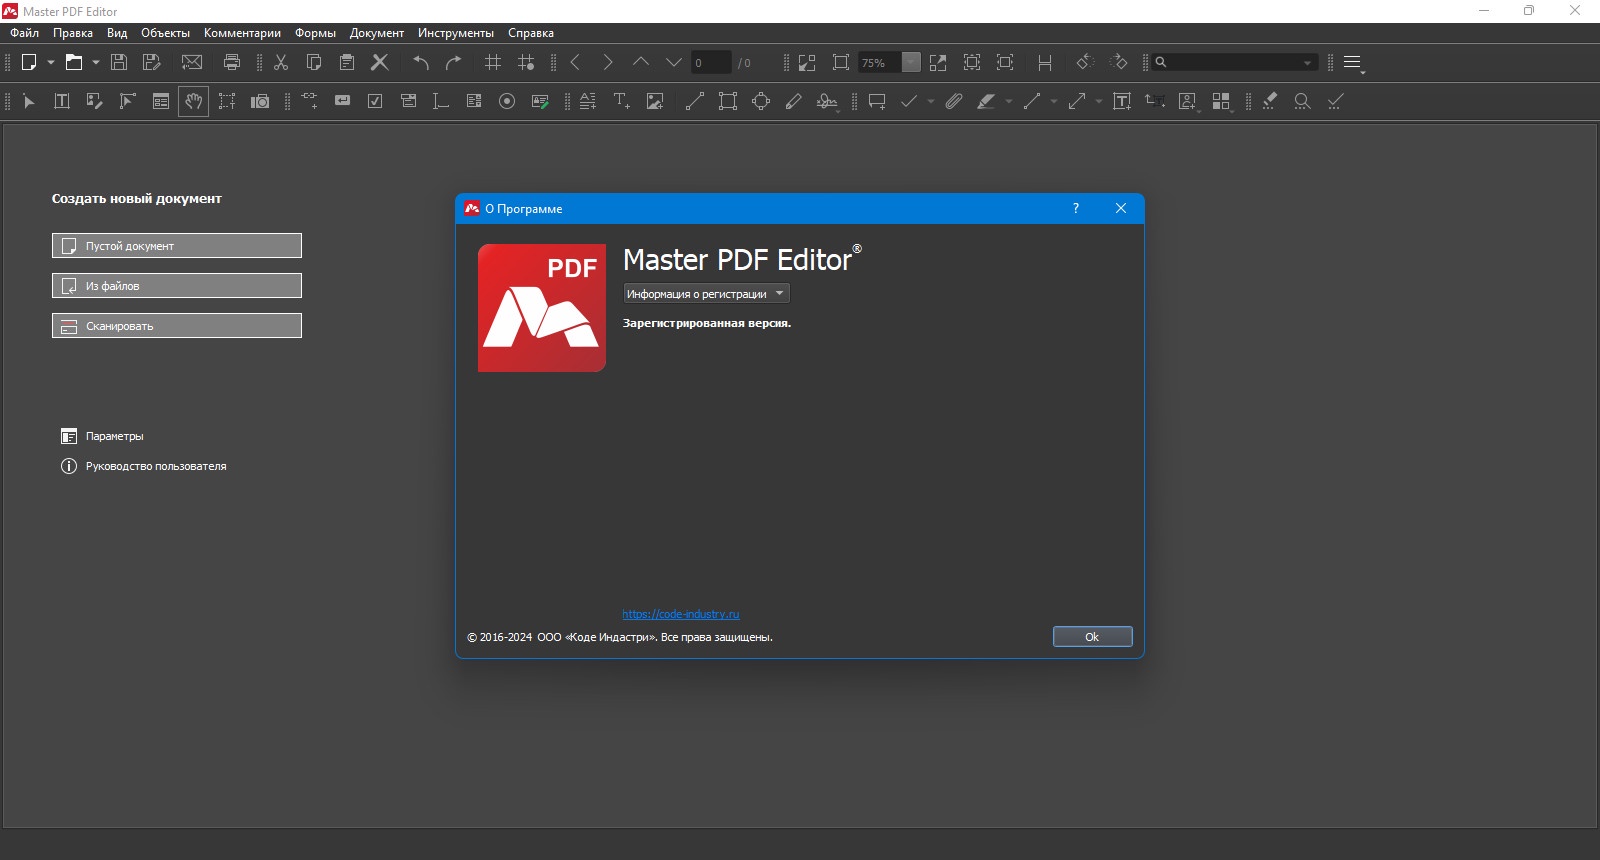Click the Ok button in dialog
1600x860 pixels.
pyautogui.click(x=1092, y=637)
